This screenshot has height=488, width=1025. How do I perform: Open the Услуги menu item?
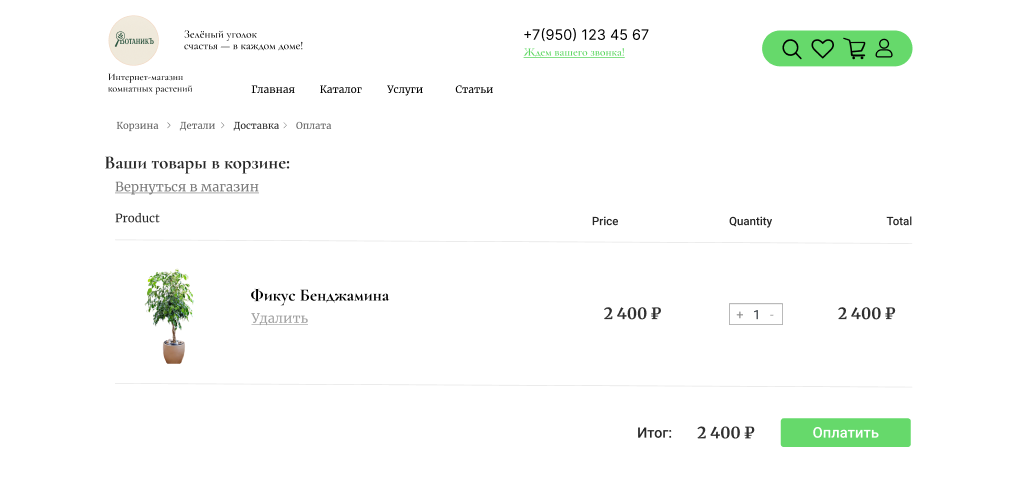click(405, 89)
